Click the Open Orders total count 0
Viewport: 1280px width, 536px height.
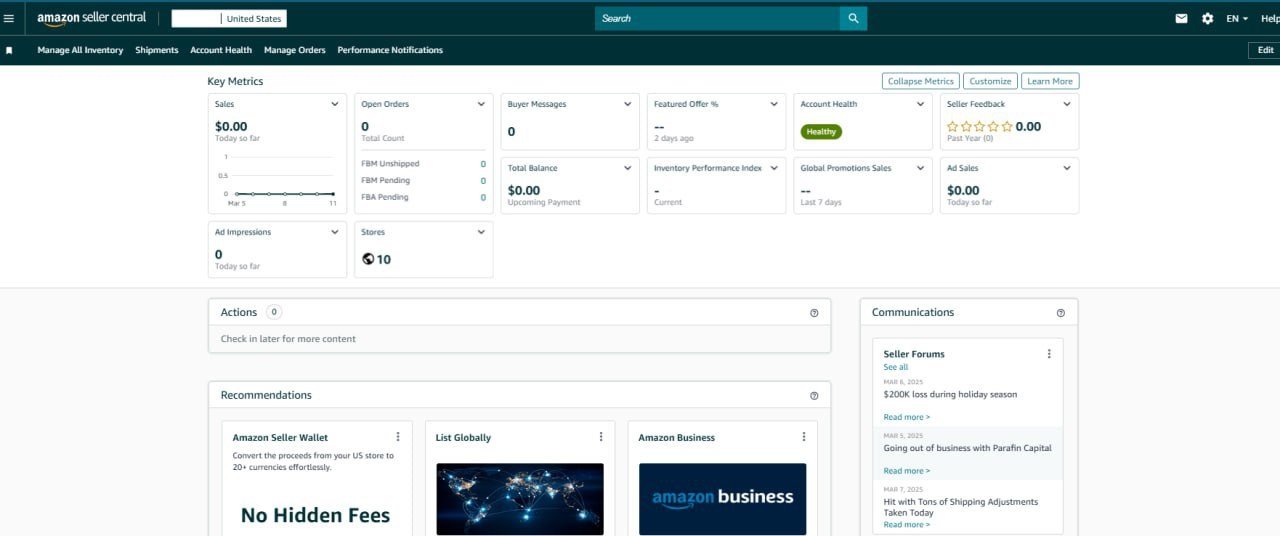pyautogui.click(x=365, y=126)
